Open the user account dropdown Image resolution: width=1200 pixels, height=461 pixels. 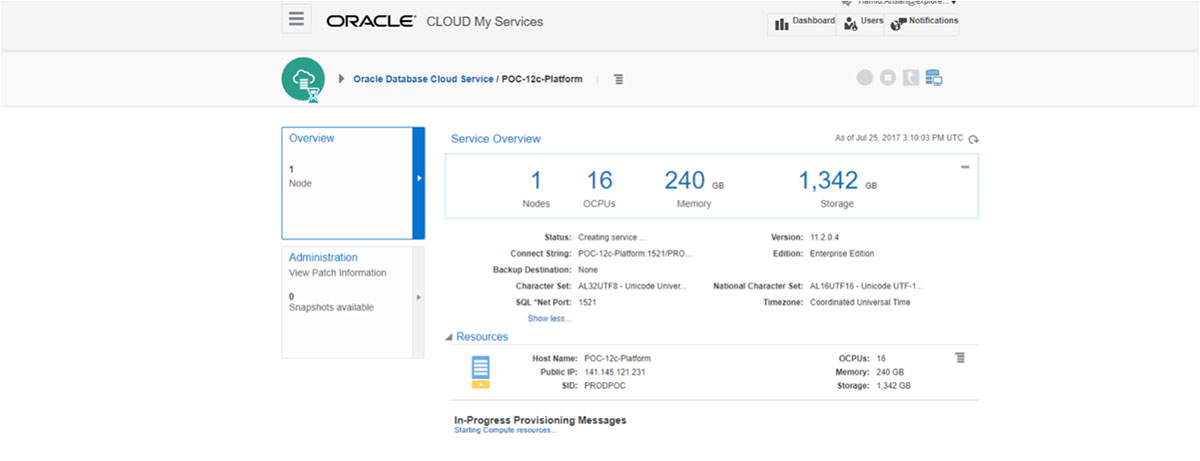[x=905, y=3]
